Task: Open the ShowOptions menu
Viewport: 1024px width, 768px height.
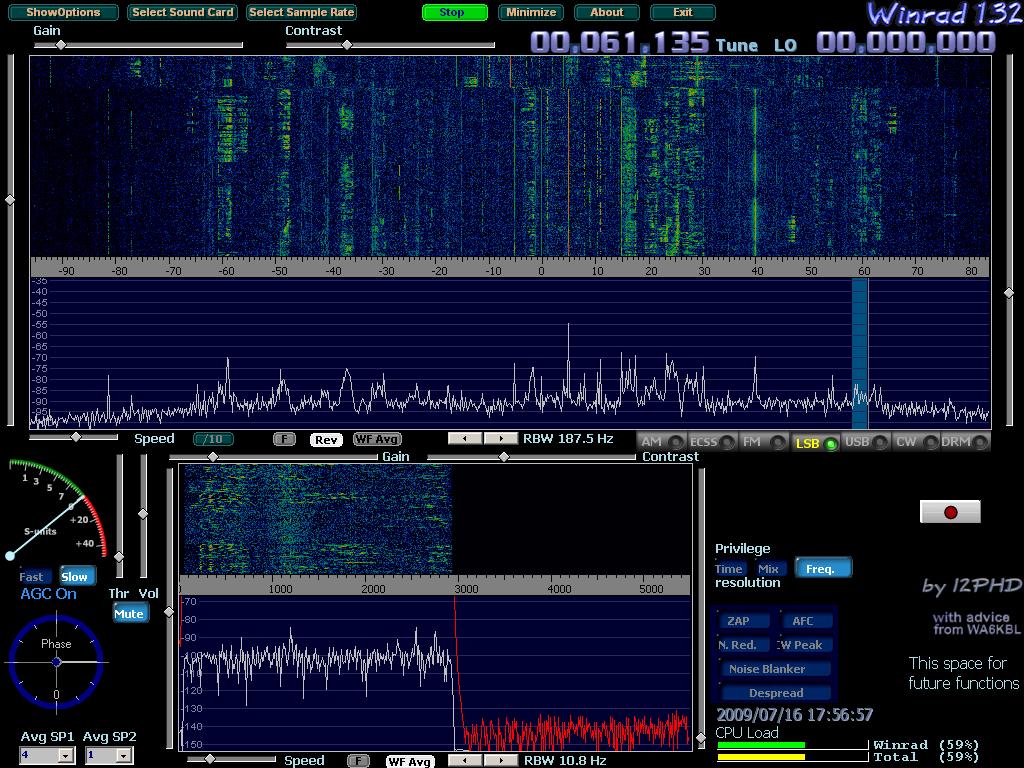Action: [63, 12]
